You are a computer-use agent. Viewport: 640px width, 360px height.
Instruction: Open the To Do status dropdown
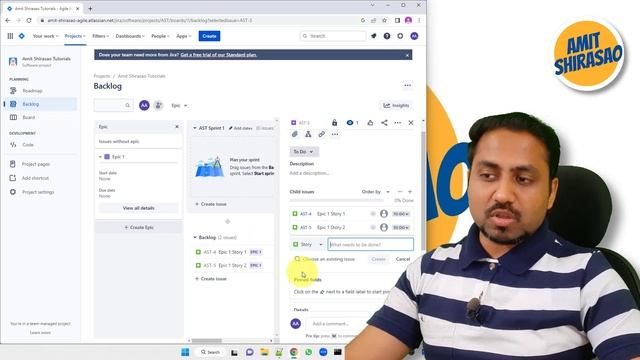pos(304,151)
